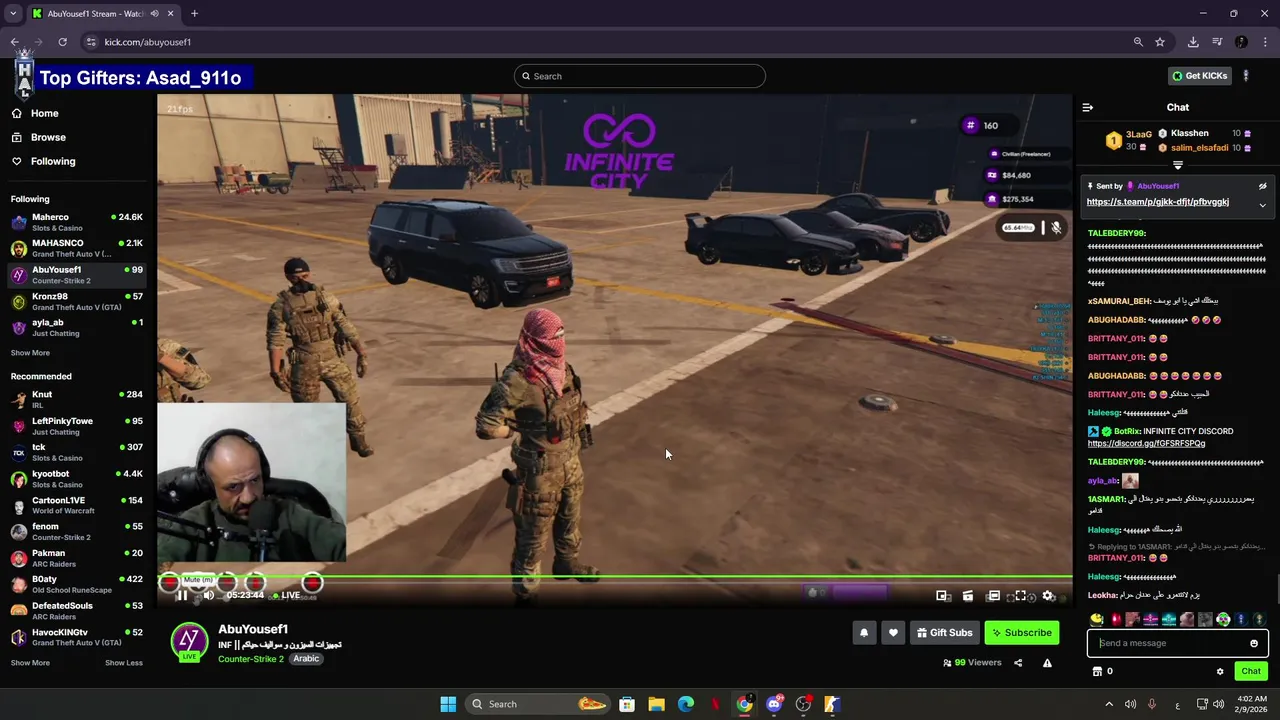Open pinned s.team link
Viewport: 1280px width, 720px height.
pos(1158,202)
